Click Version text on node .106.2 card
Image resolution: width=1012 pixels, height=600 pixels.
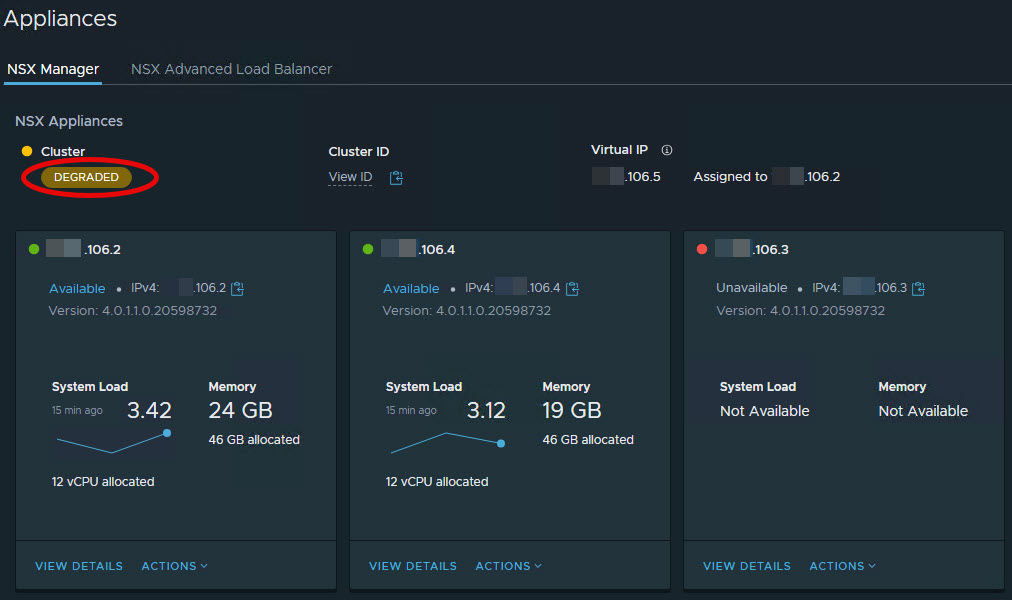(x=132, y=310)
